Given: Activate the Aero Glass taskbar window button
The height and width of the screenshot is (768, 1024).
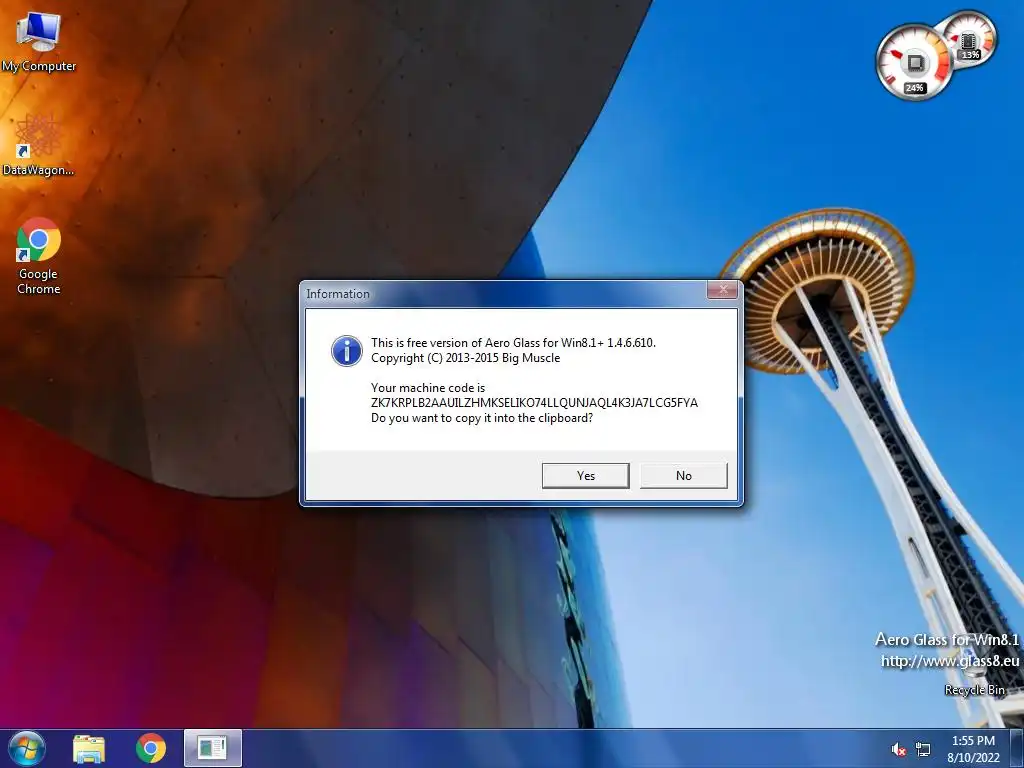Looking at the screenshot, I should point(213,748).
